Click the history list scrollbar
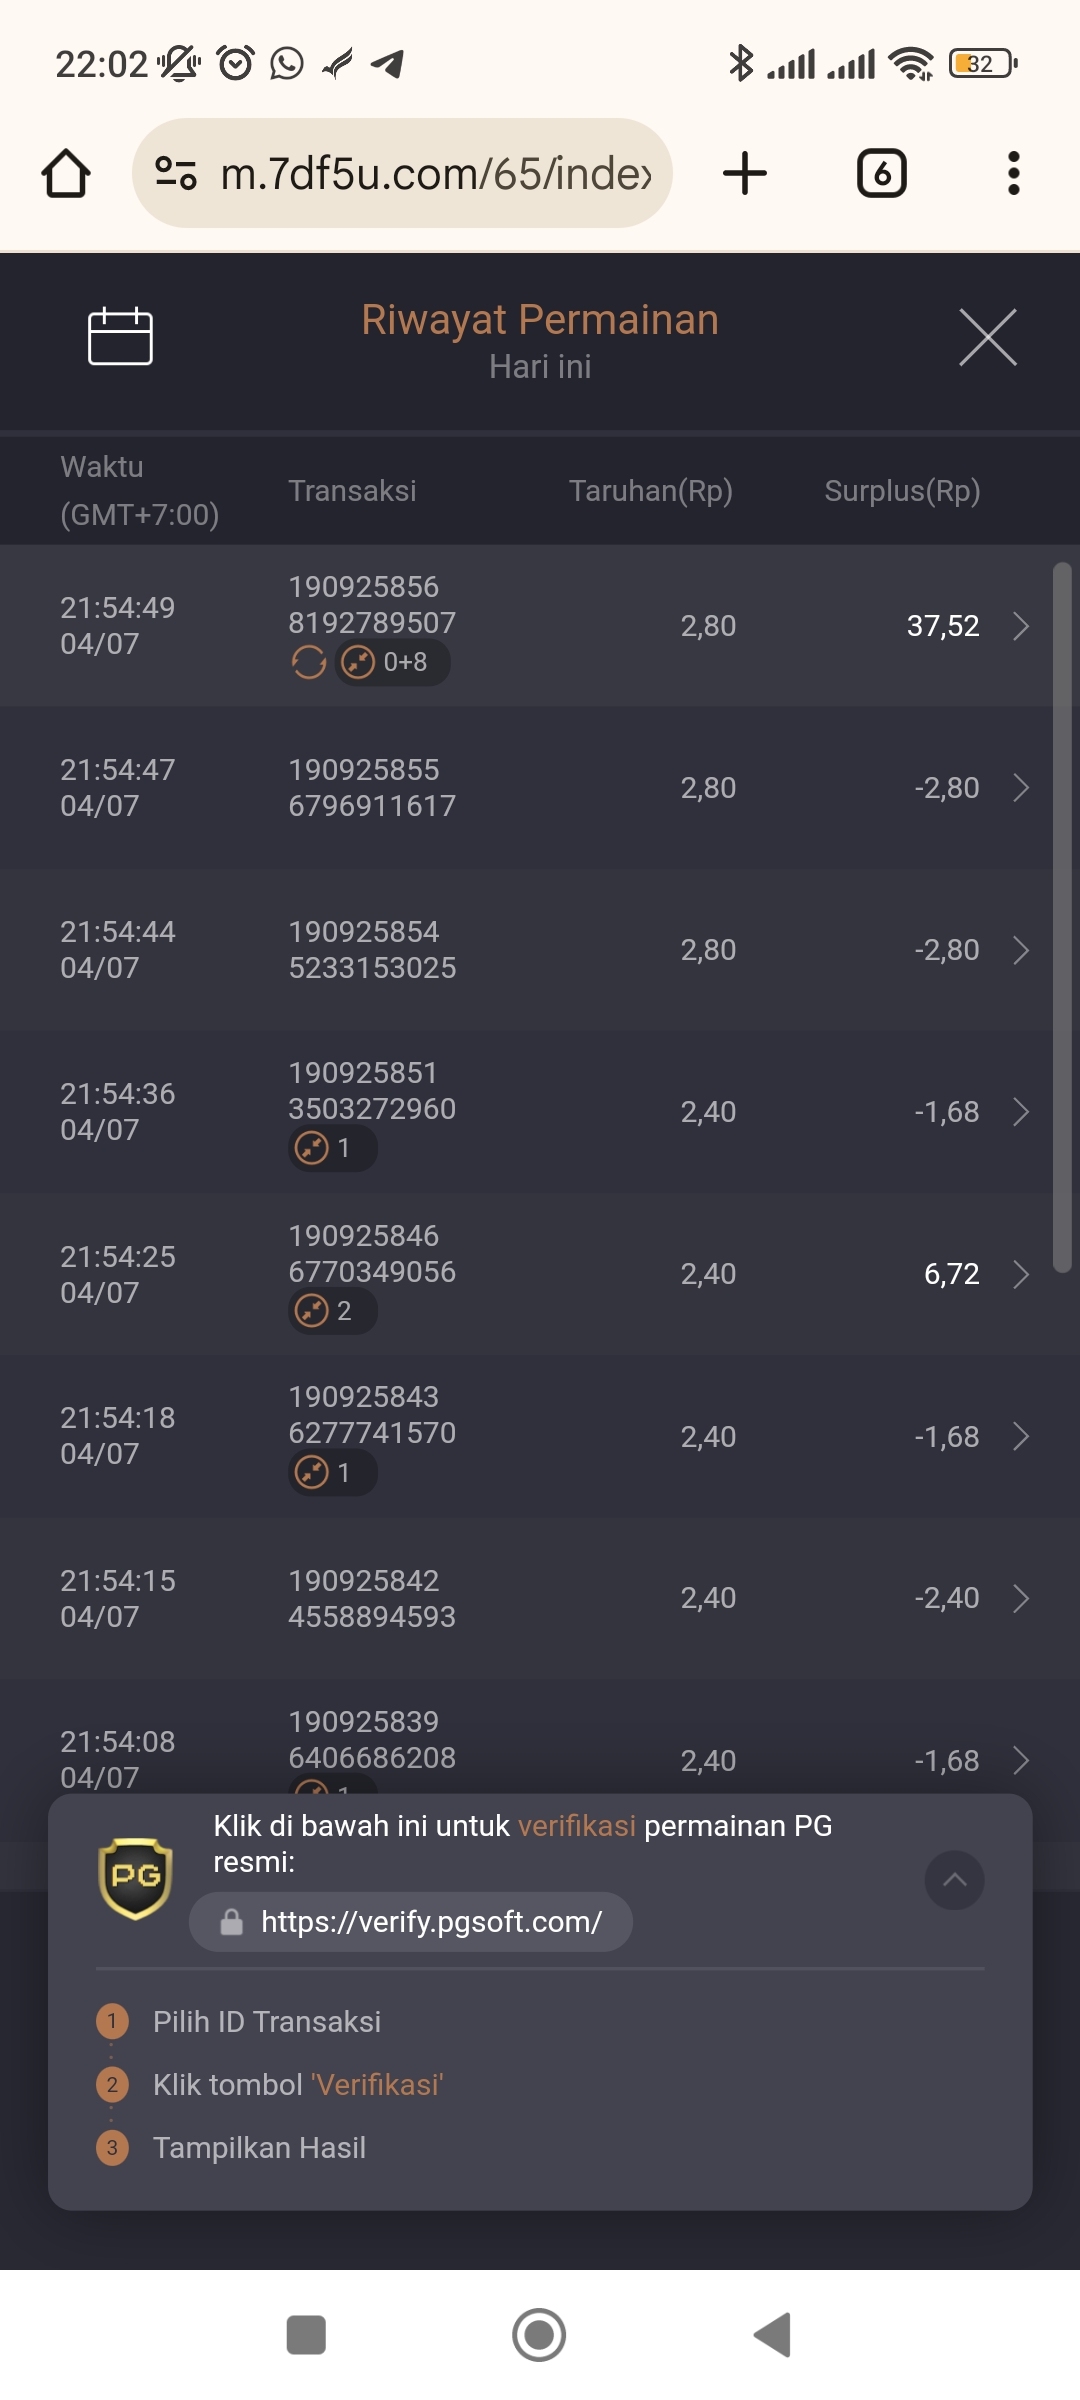Screen dimensions: 1080x2400 pyautogui.click(x=1062, y=917)
